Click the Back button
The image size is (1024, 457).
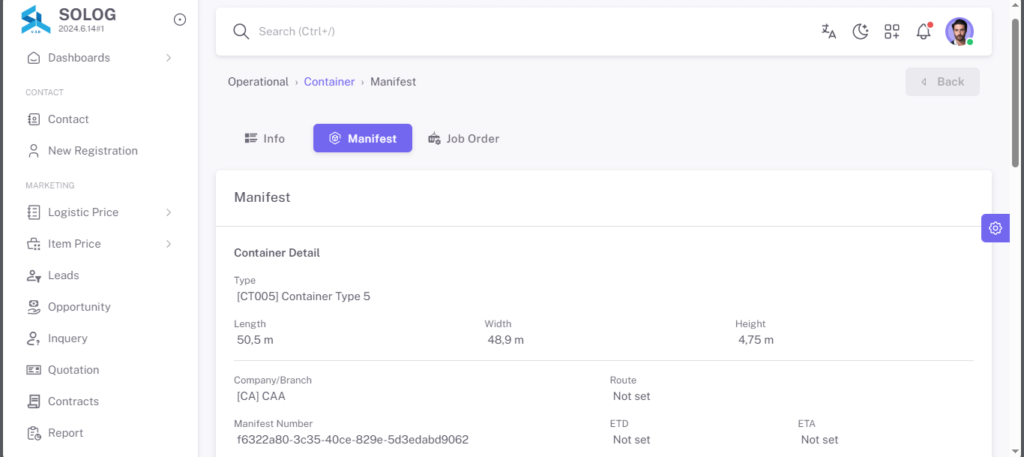(x=942, y=82)
